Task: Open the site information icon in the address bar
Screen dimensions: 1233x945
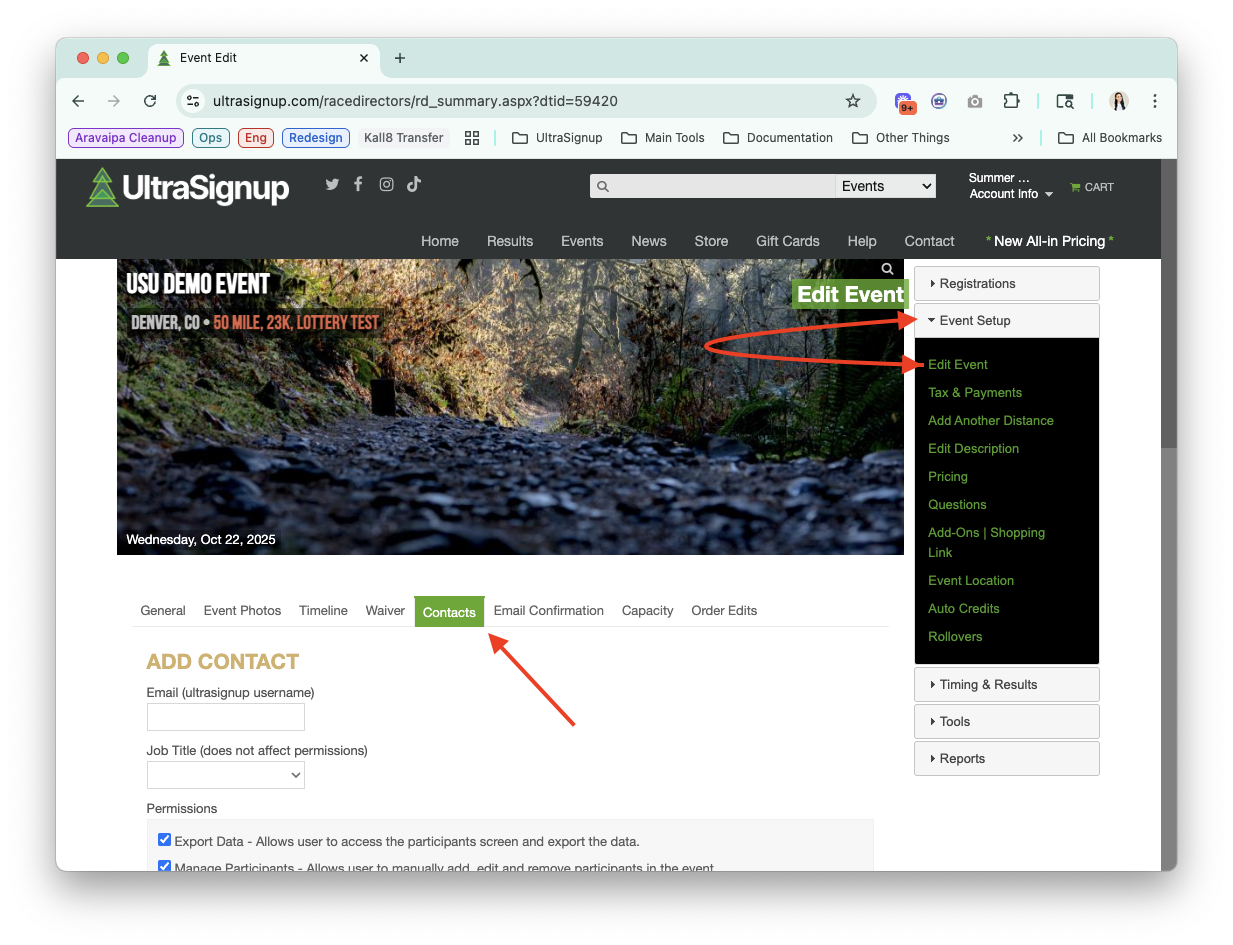Action: [x=195, y=101]
